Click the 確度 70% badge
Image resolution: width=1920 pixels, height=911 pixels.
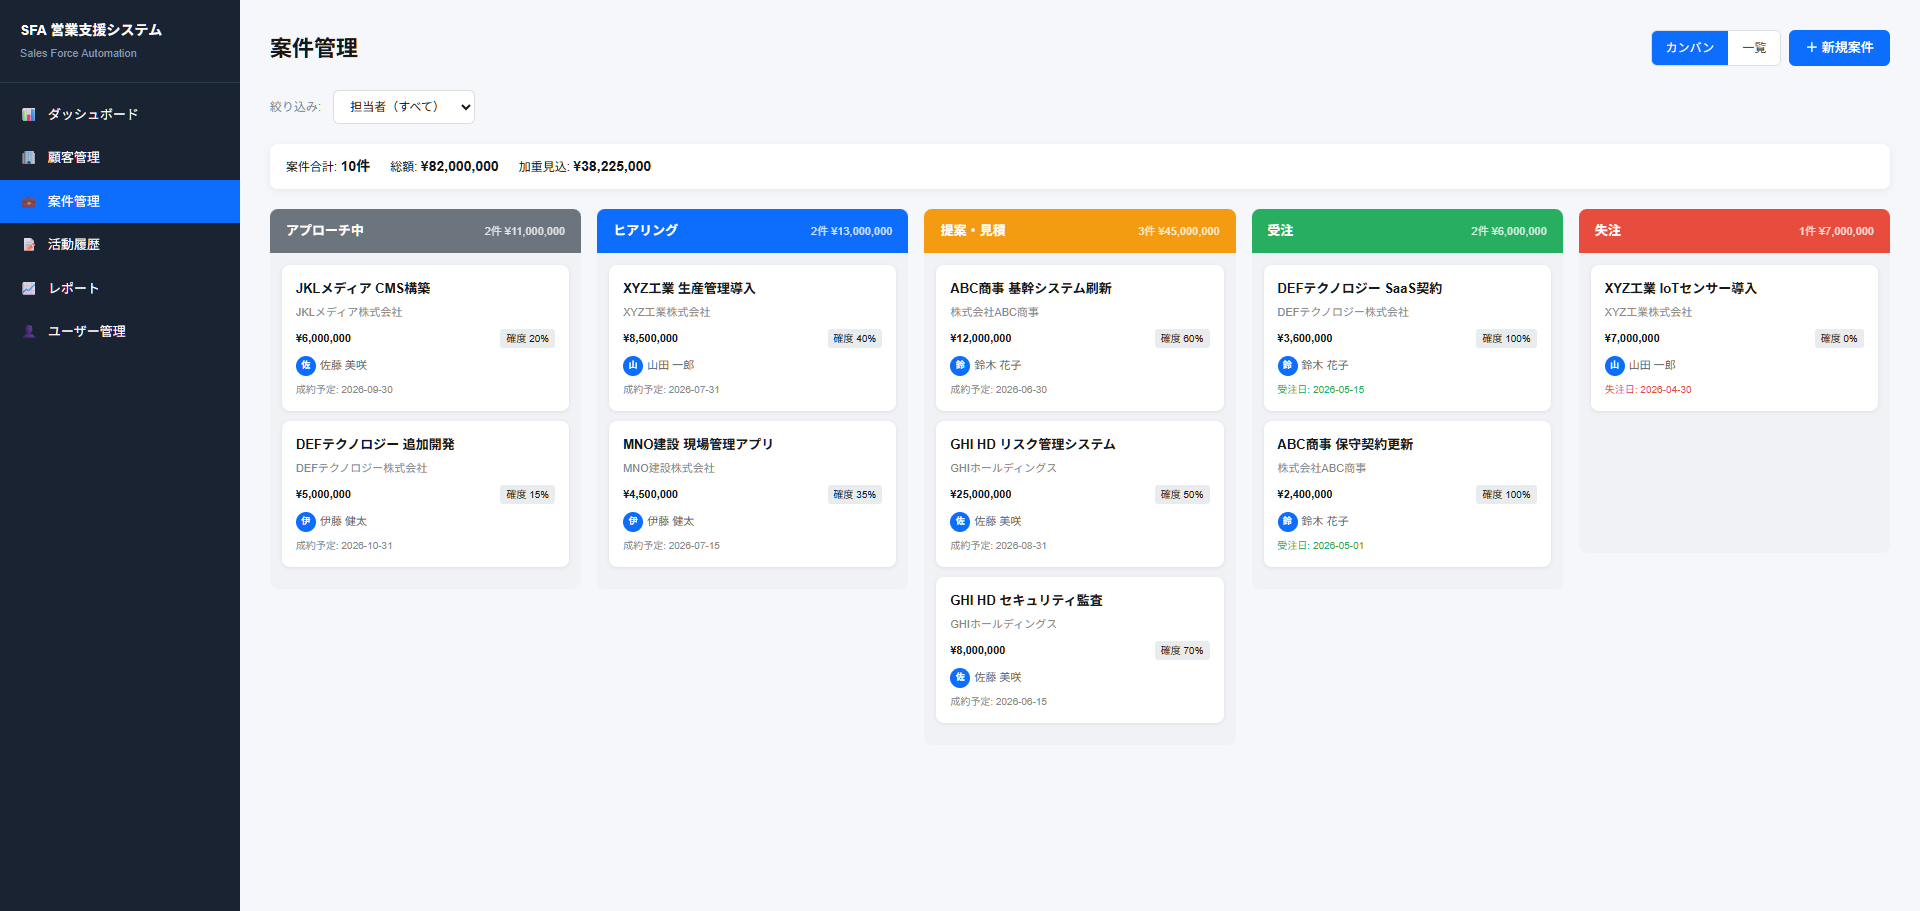1182,651
